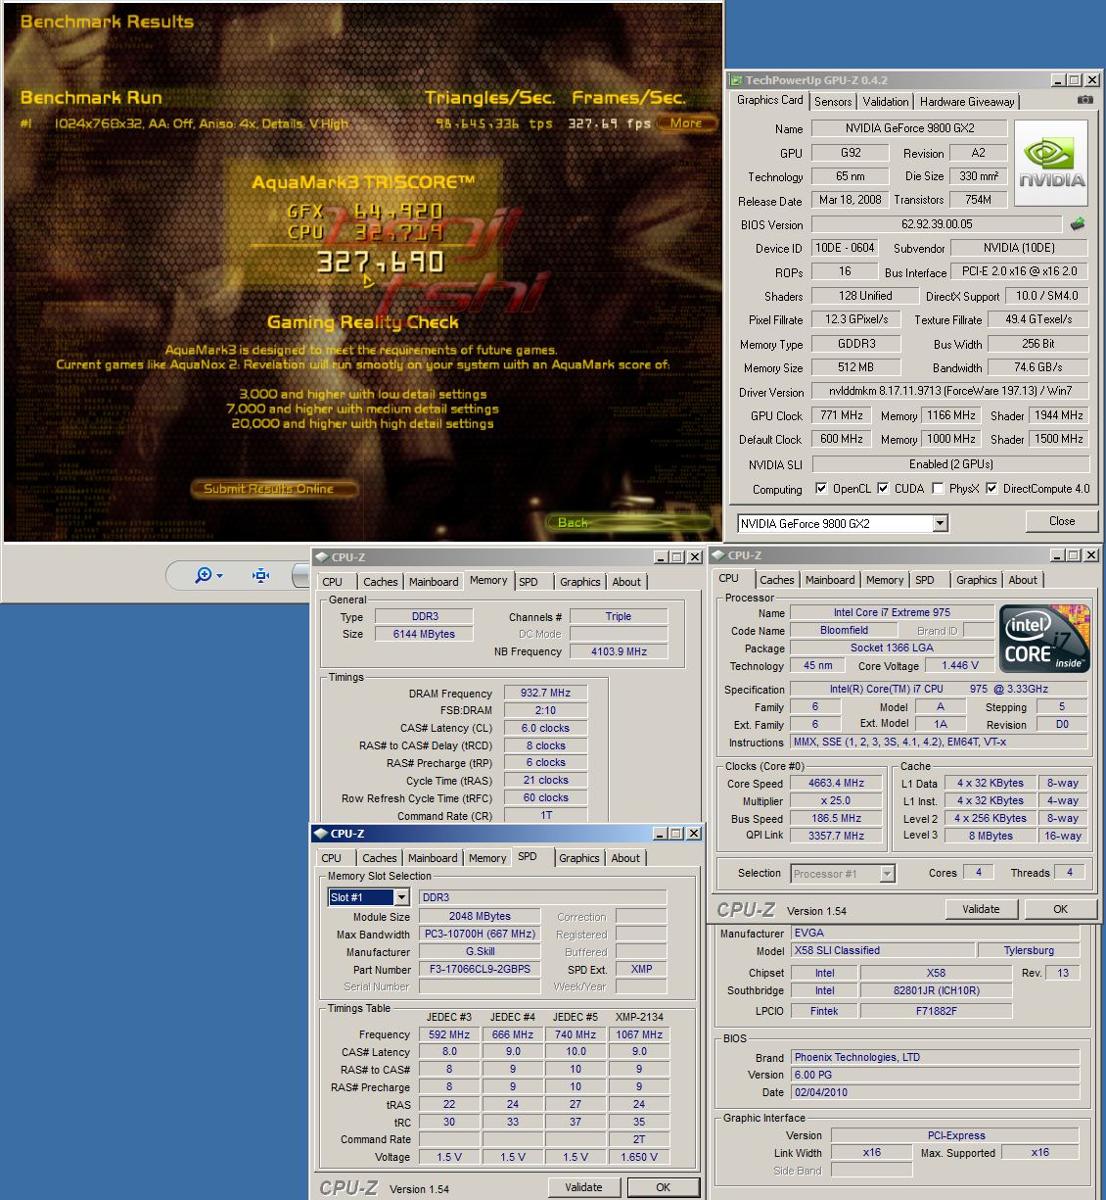Viewport: 1106px width, 1200px height.
Task: Open Graphics tab in CPU-Z SPD window
Action: tap(579, 858)
